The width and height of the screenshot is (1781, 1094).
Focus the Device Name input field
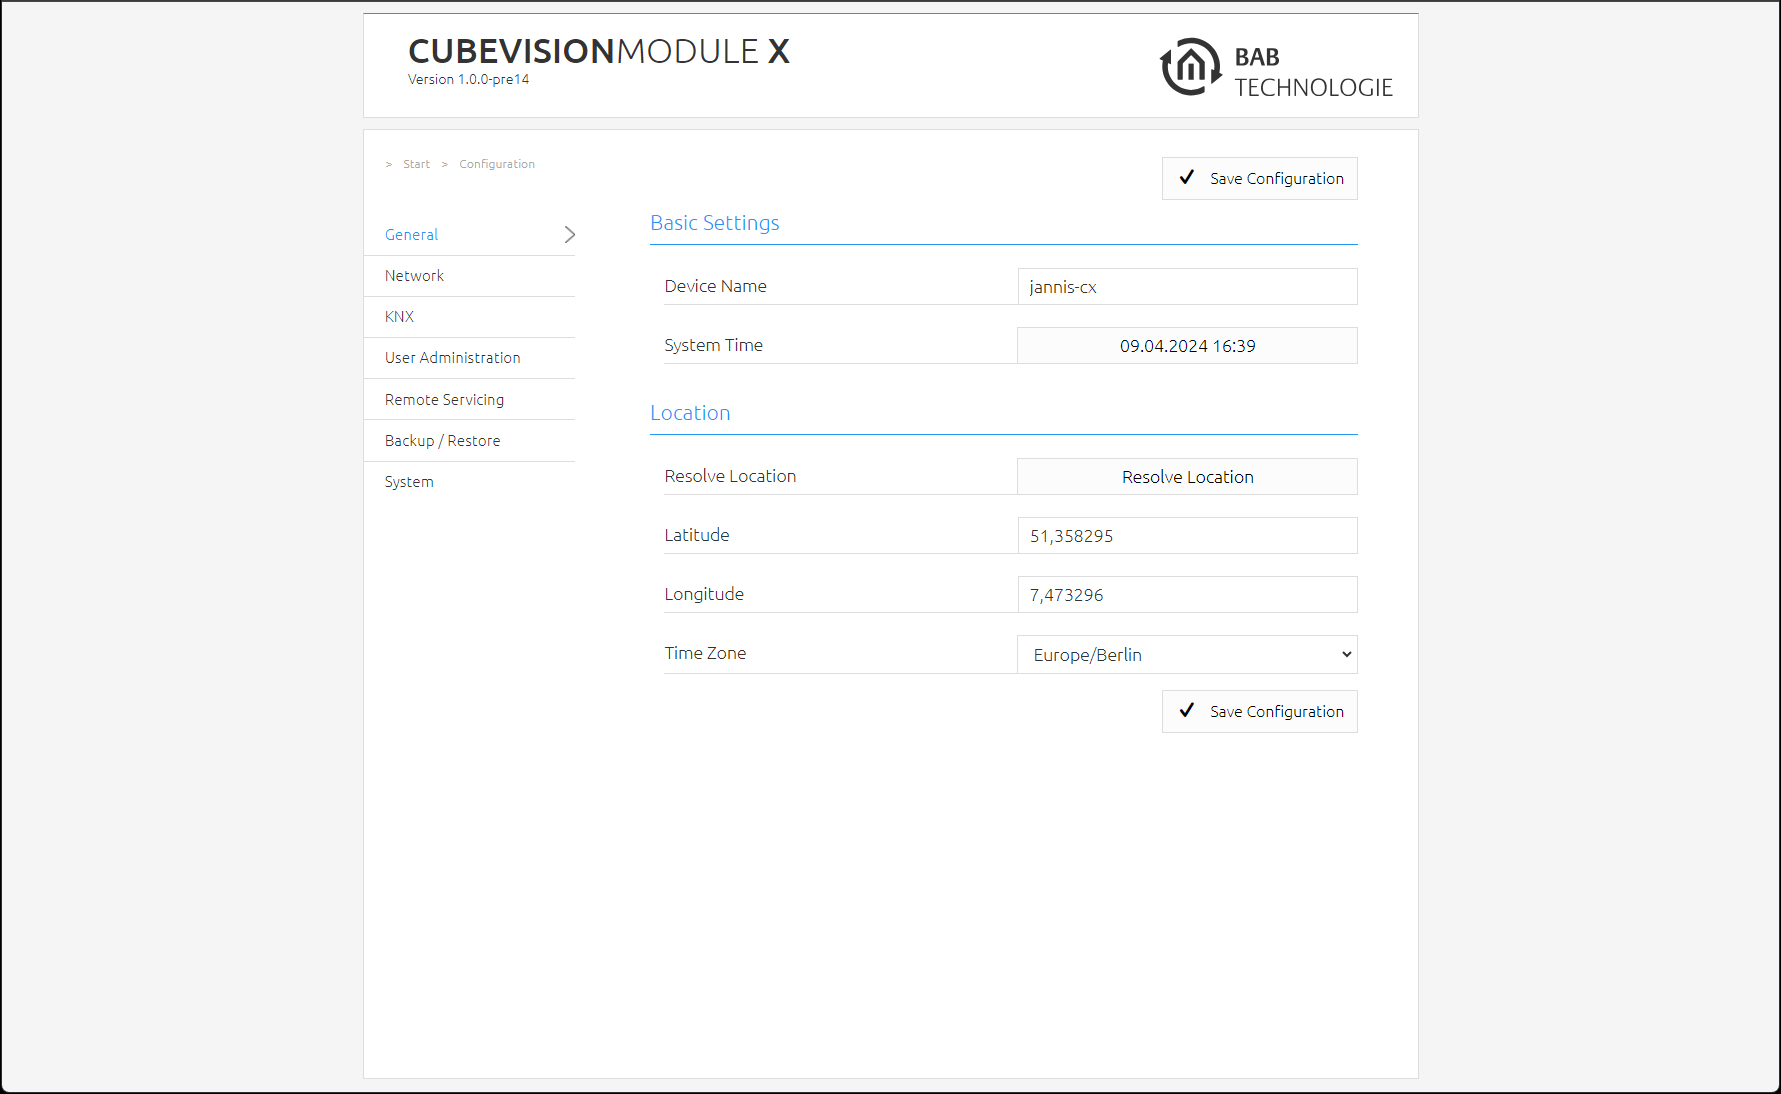coord(1187,287)
